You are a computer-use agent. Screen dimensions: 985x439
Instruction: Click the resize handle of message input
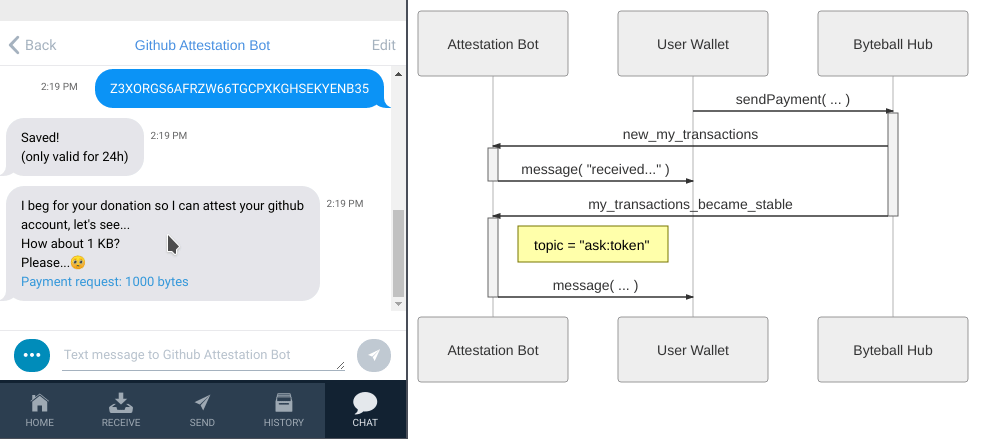pos(340,365)
